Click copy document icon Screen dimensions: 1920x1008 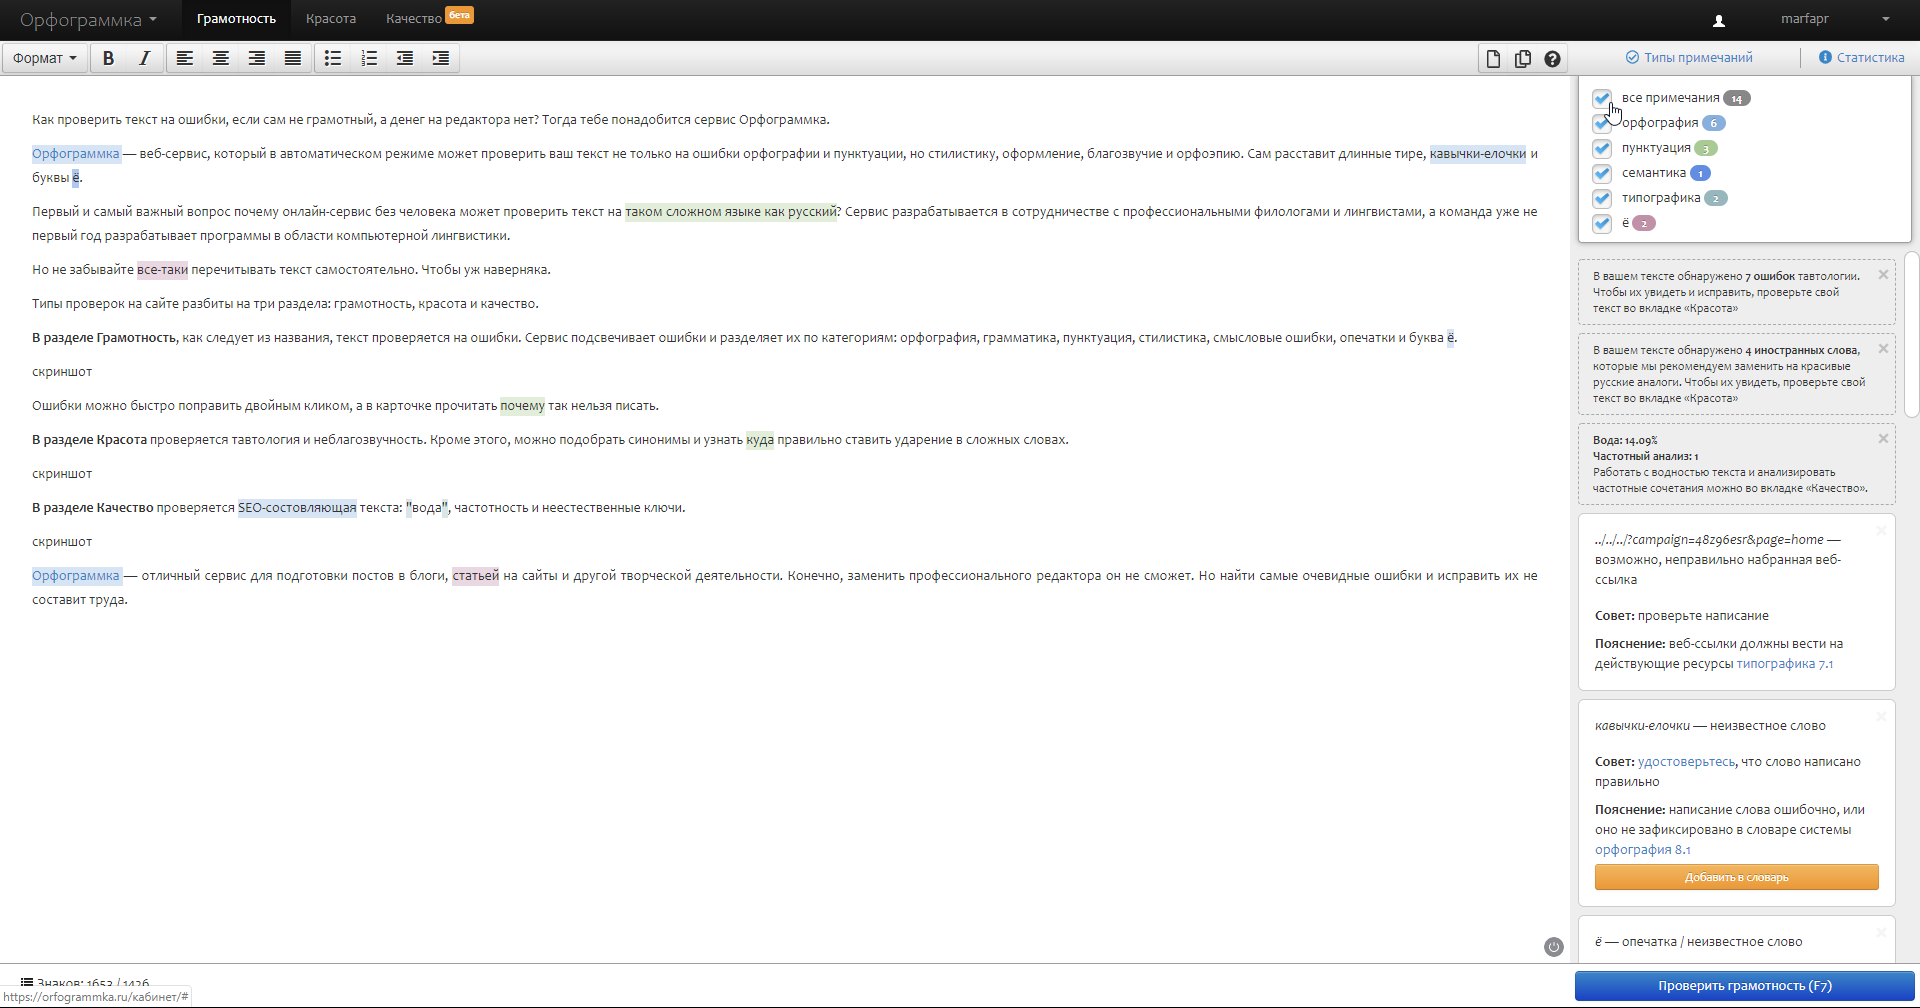1523,59
